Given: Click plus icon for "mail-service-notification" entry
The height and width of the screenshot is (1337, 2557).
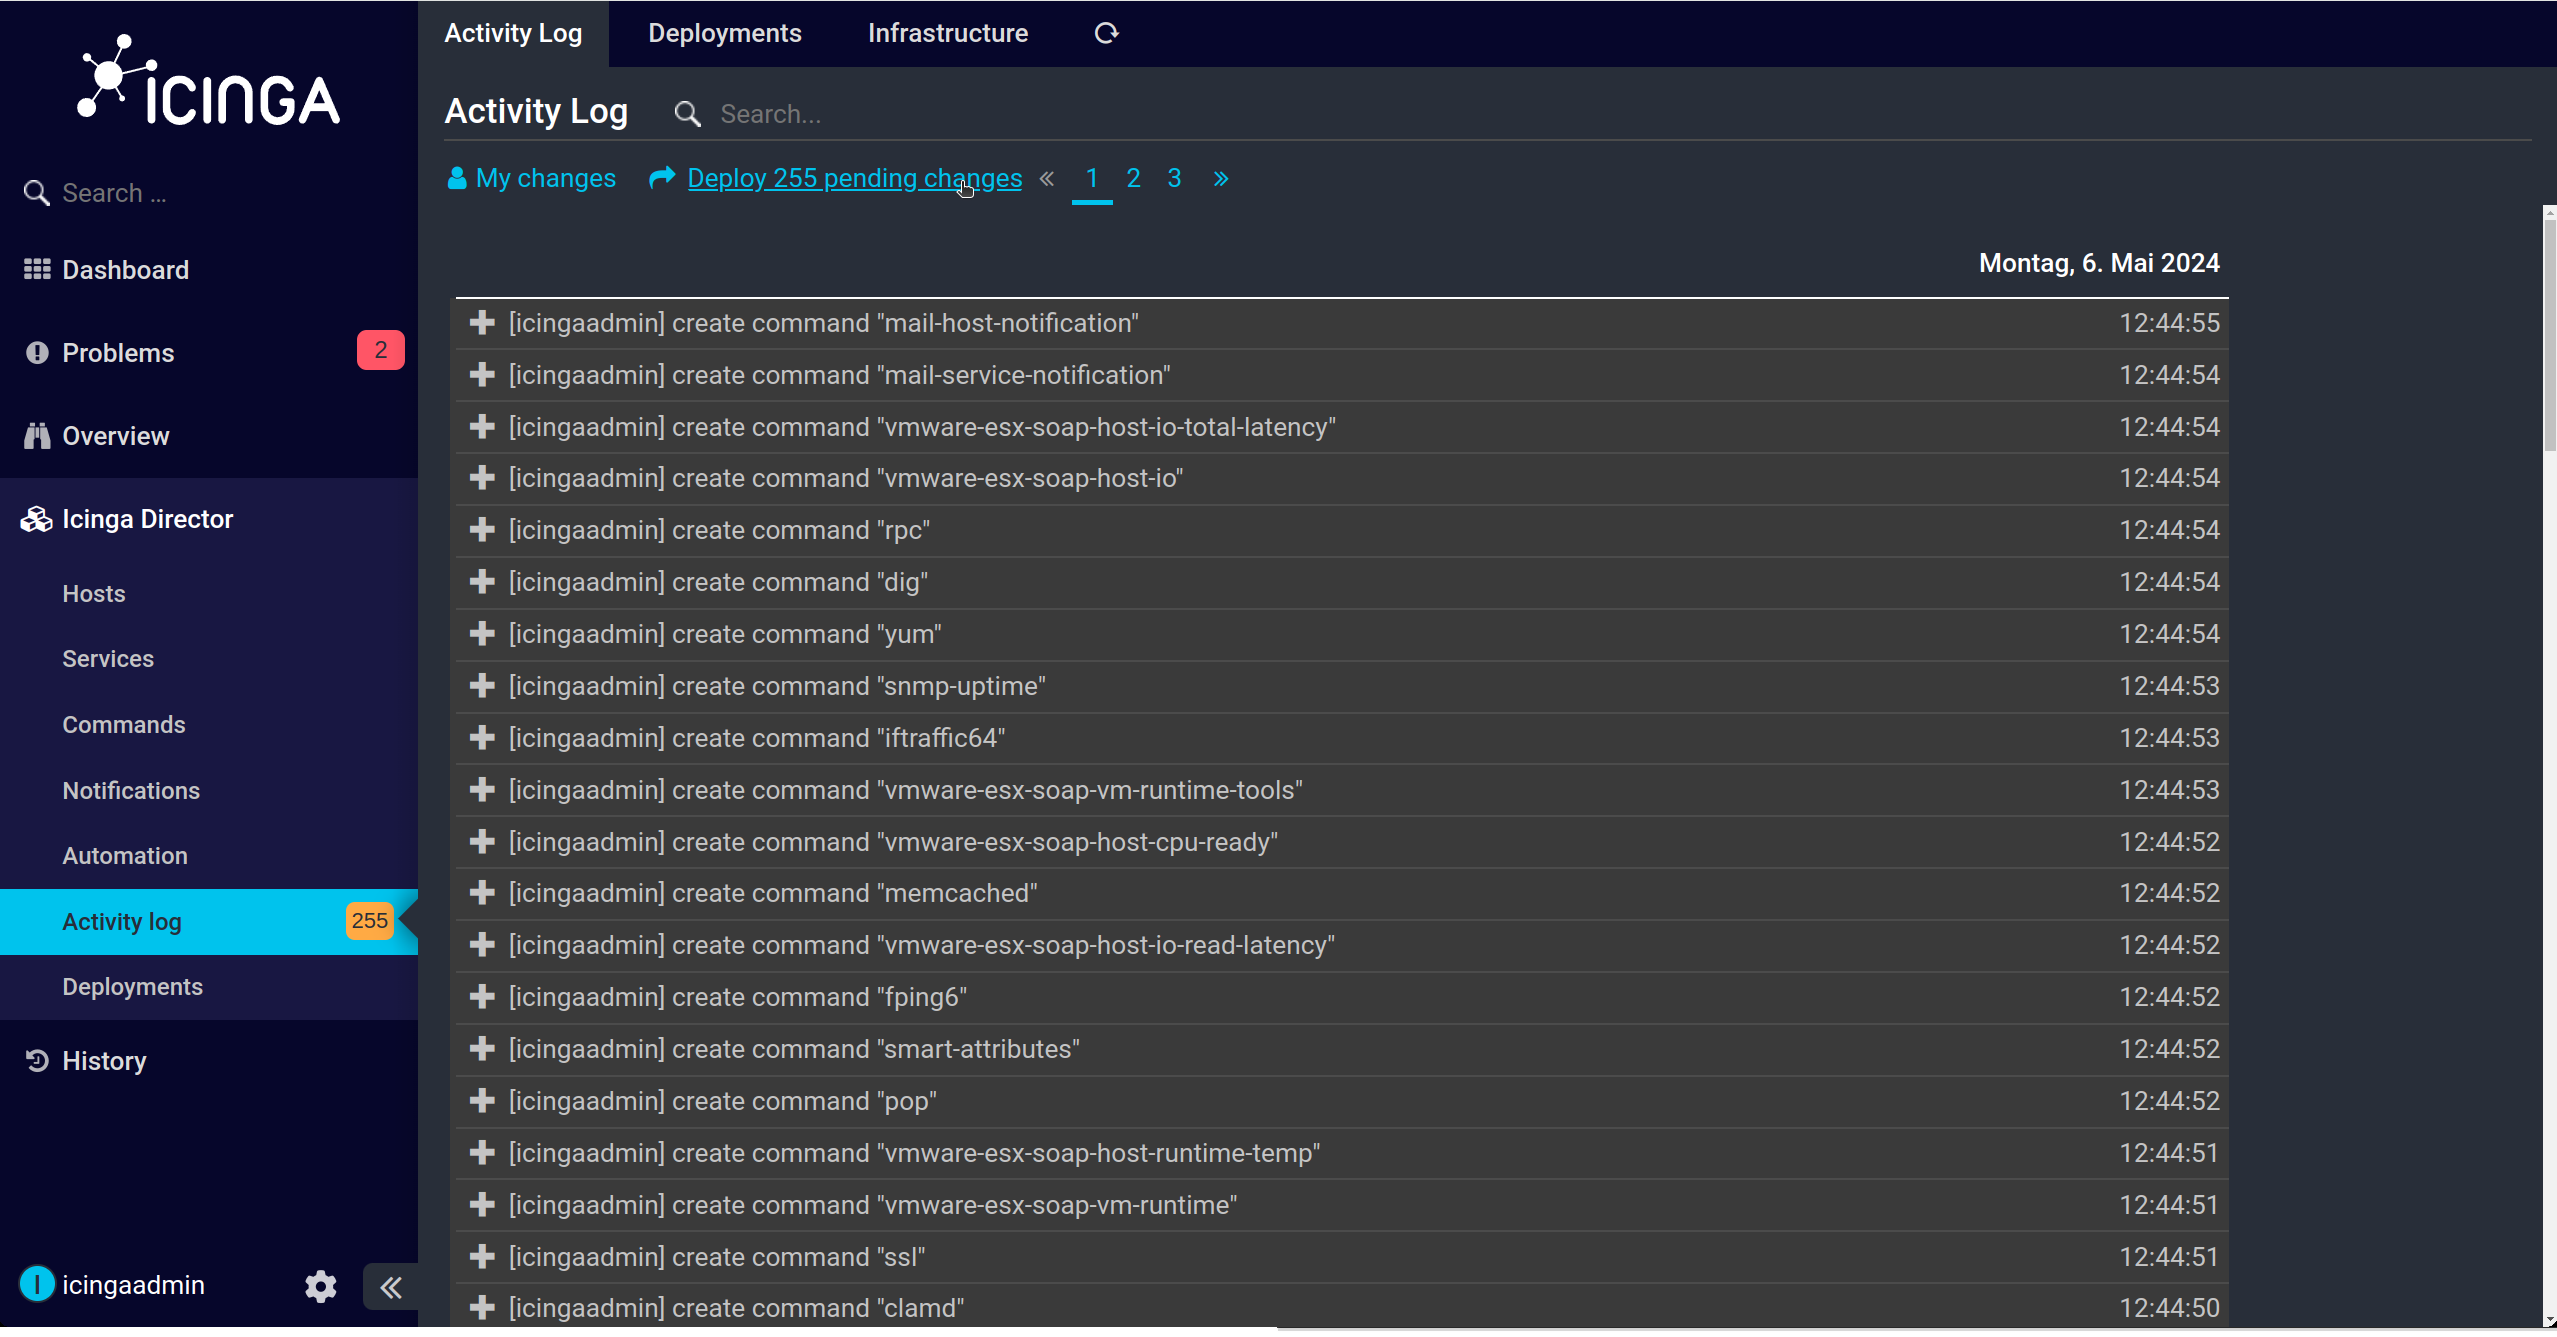Looking at the screenshot, I should (x=482, y=375).
